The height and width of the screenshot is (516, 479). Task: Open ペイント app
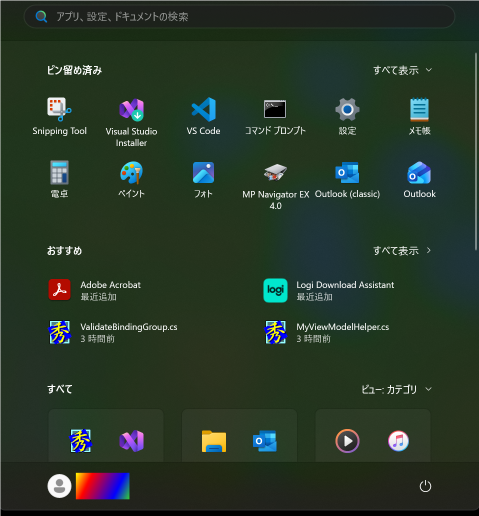tap(131, 179)
